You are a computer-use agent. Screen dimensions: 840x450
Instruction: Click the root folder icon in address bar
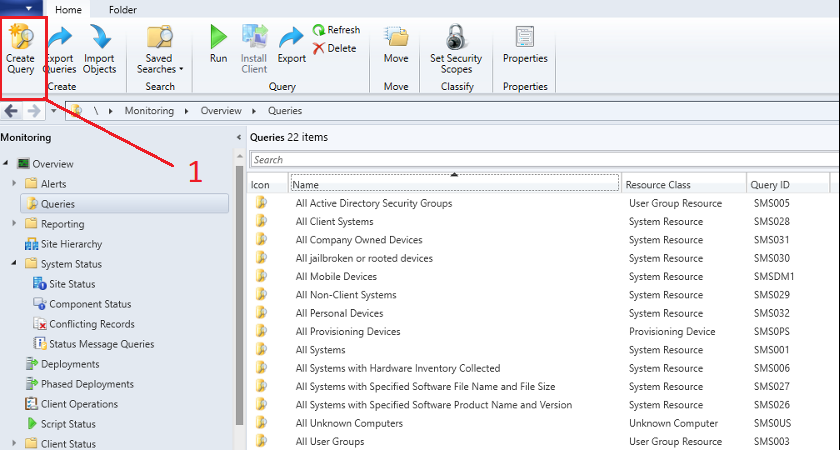76,111
